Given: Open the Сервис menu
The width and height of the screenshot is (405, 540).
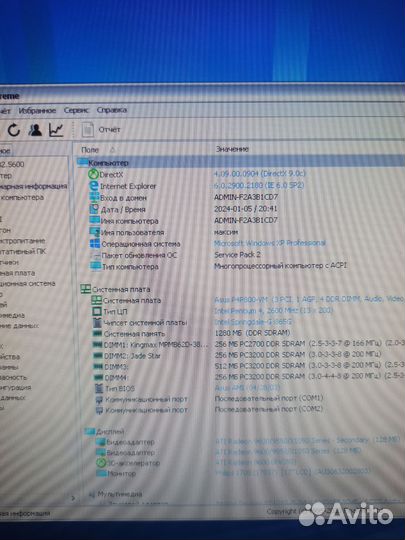Looking at the screenshot, I should [x=76, y=110].
